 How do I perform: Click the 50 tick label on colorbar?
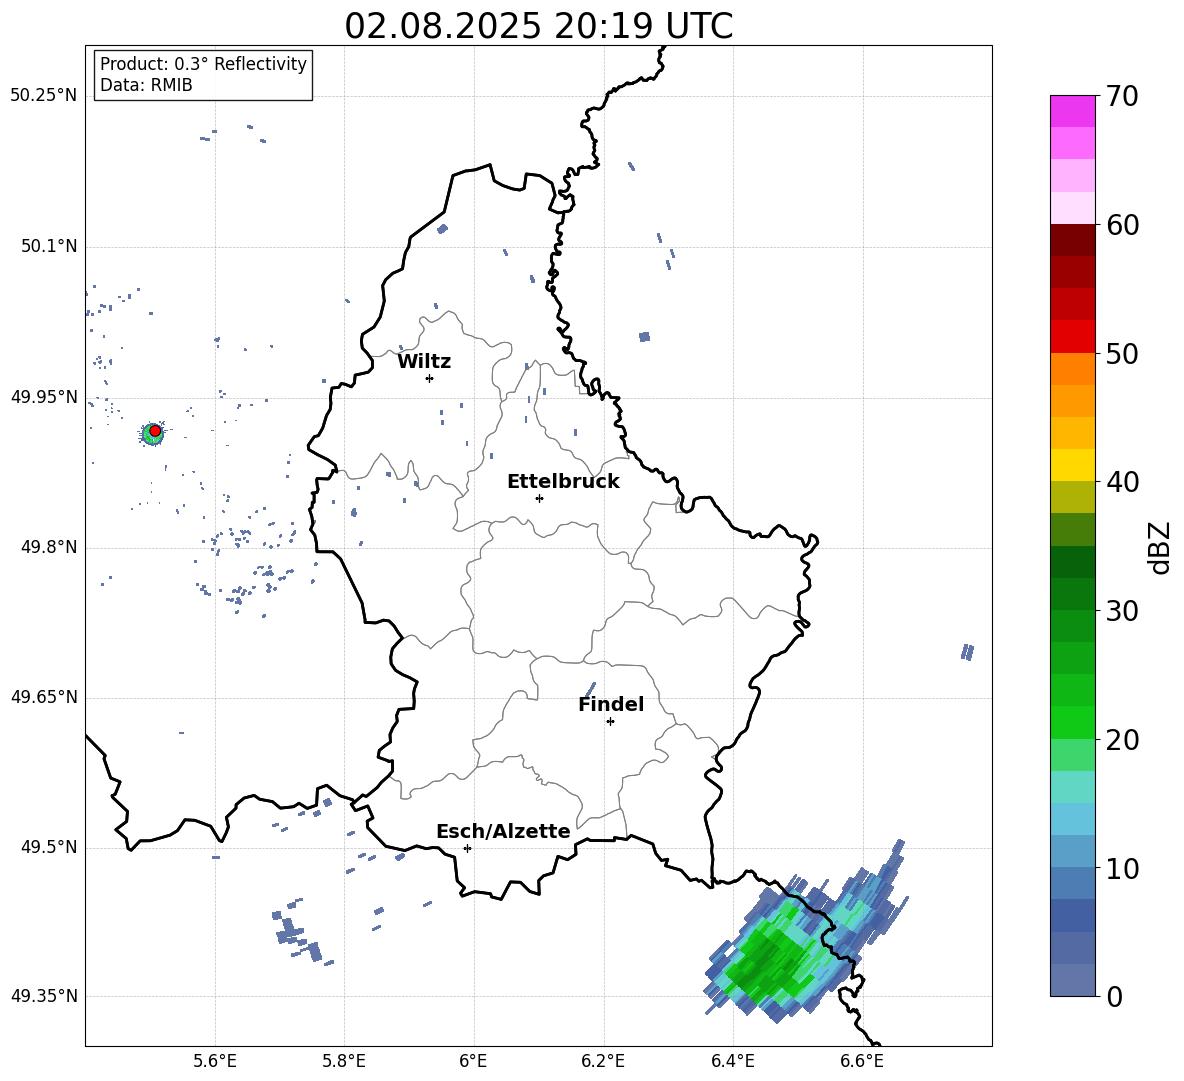[x=1122, y=353]
